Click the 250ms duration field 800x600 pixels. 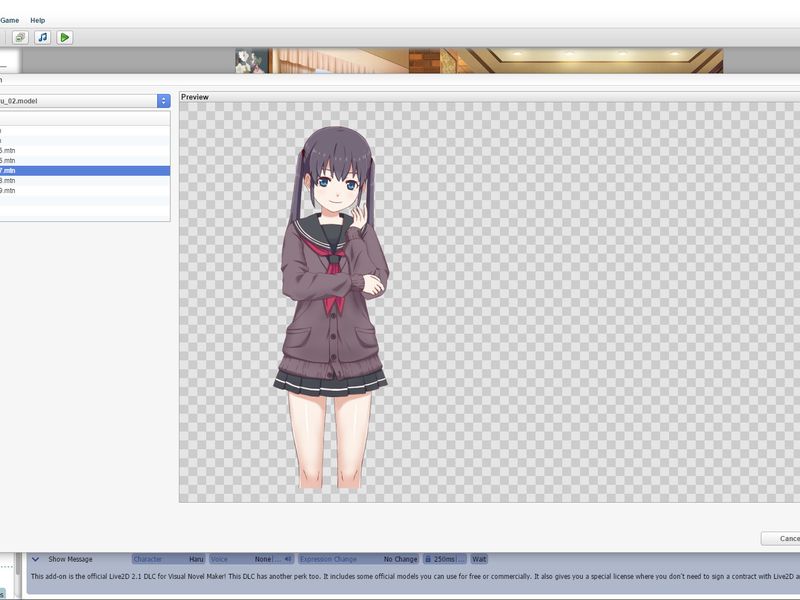pos(444,559)
